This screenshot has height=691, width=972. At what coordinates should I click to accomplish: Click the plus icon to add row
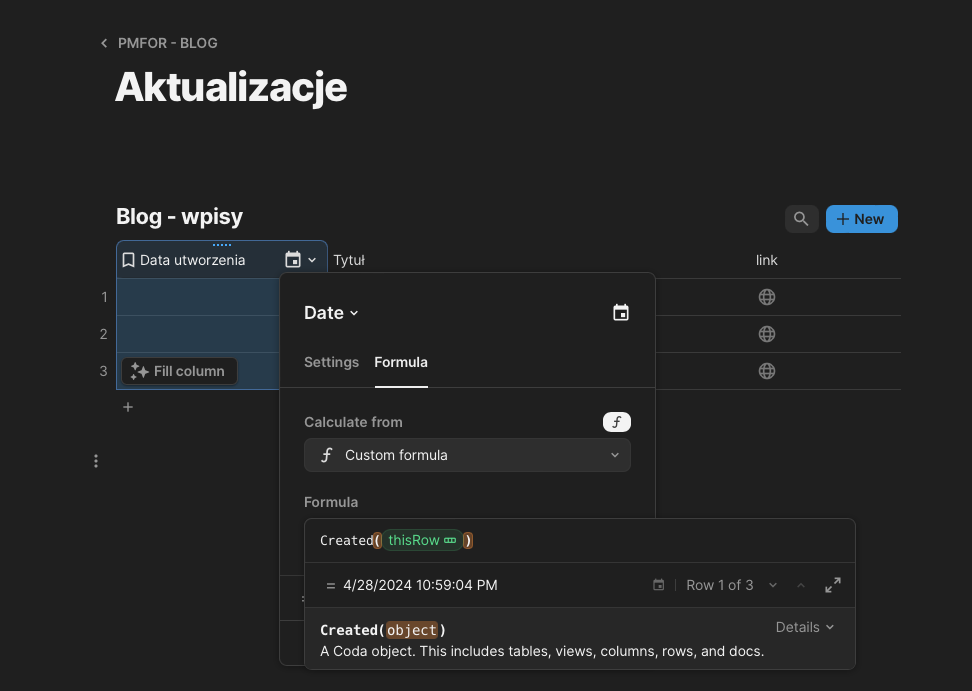coord(128,407)
